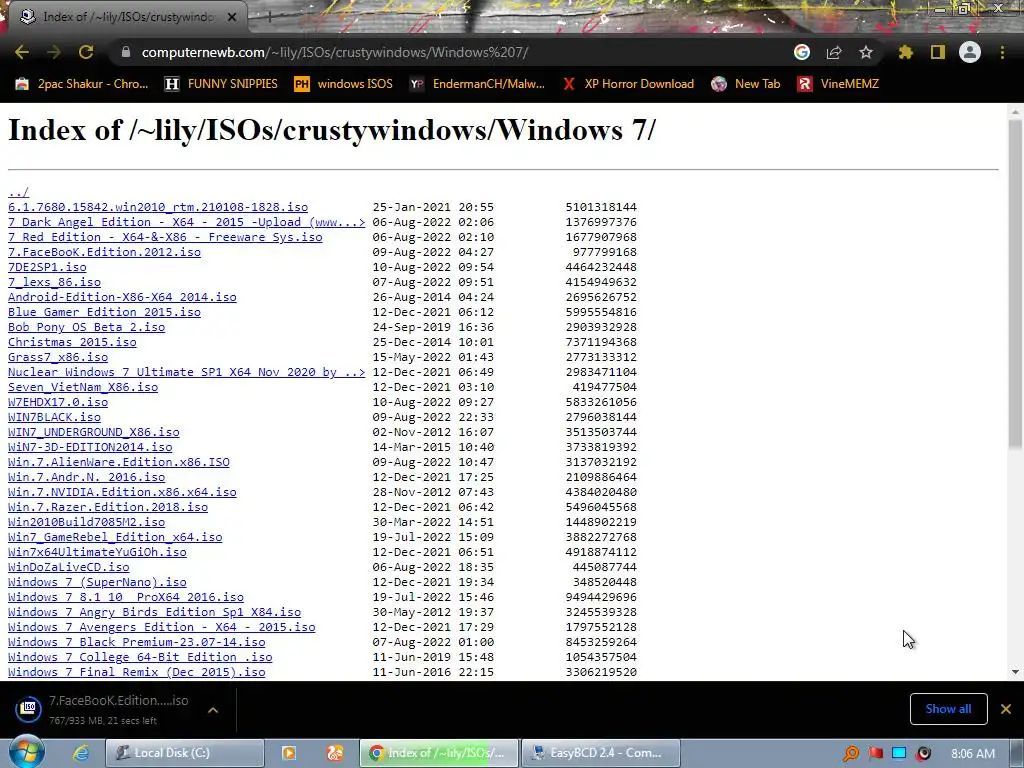
Task: Download Nuclear Windows 7 Ultimate iso
Action: point(187,372)
